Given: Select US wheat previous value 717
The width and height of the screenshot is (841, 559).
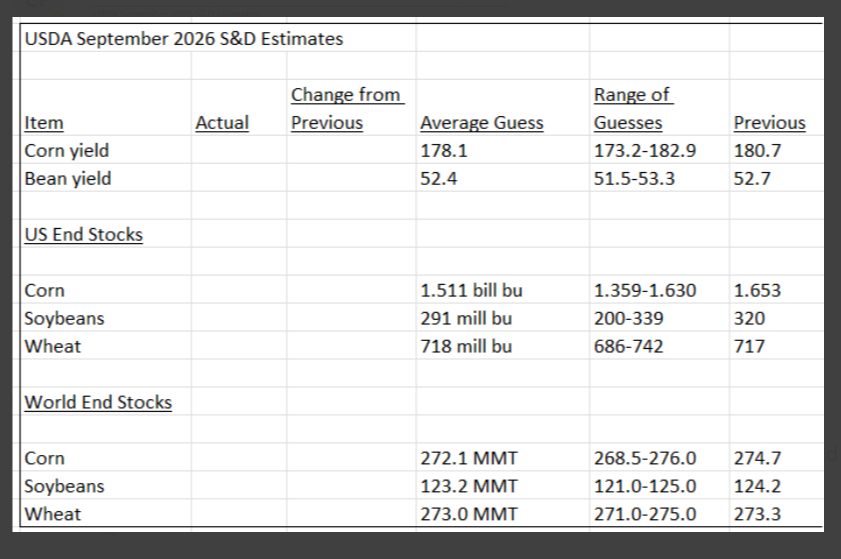Looking at the screenshot, I should (x=749, y=346).
